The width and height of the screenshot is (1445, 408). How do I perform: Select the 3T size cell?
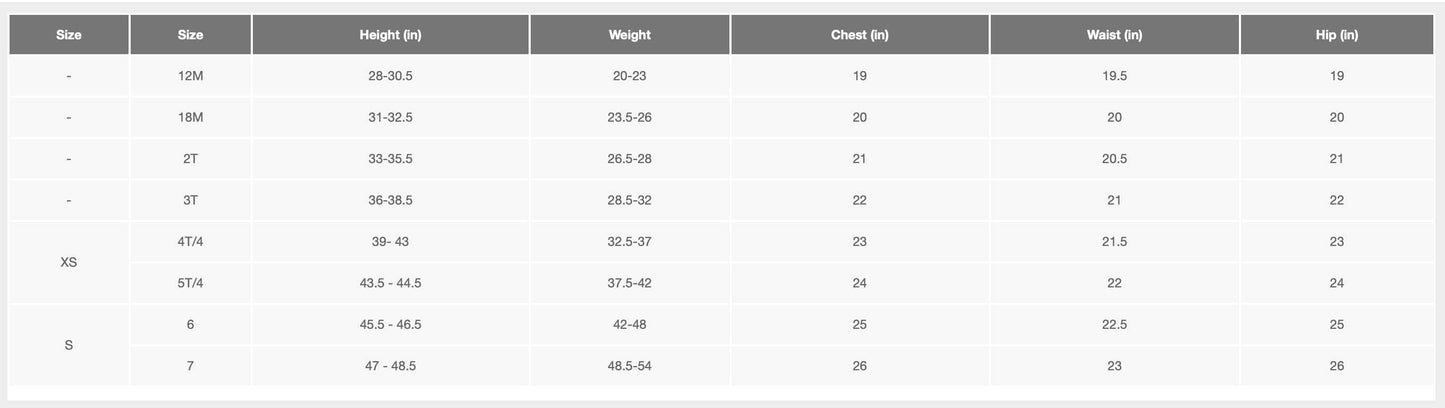click(x=190, y=200)
